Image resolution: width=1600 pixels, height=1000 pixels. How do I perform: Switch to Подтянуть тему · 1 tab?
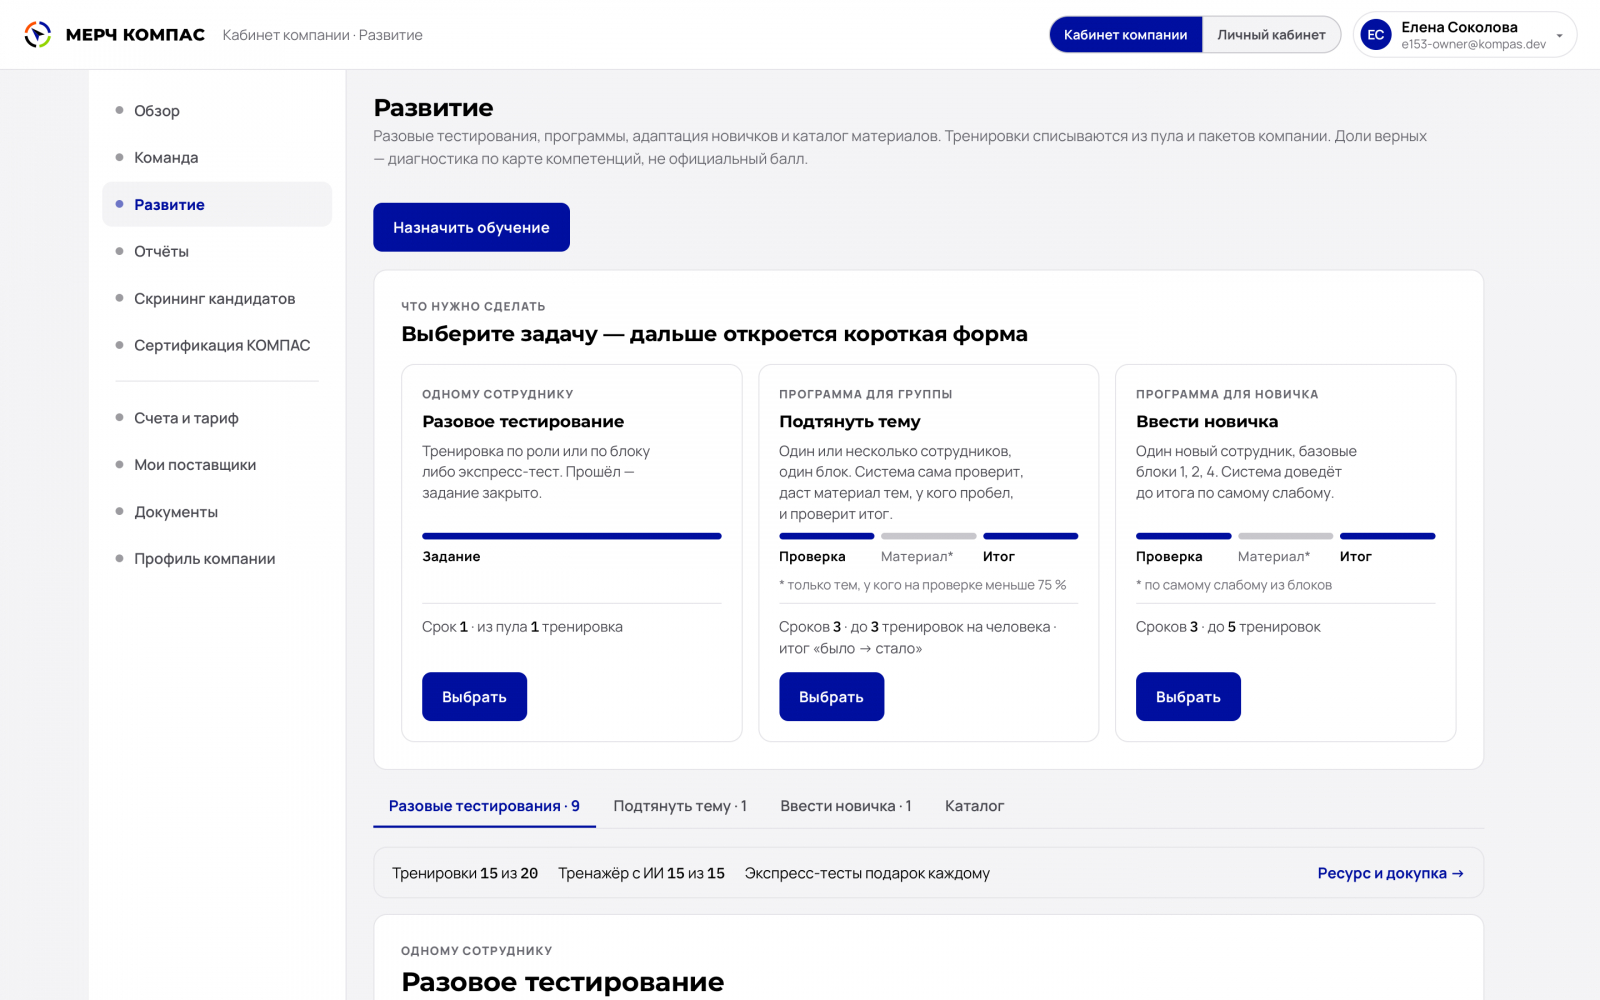680,806
